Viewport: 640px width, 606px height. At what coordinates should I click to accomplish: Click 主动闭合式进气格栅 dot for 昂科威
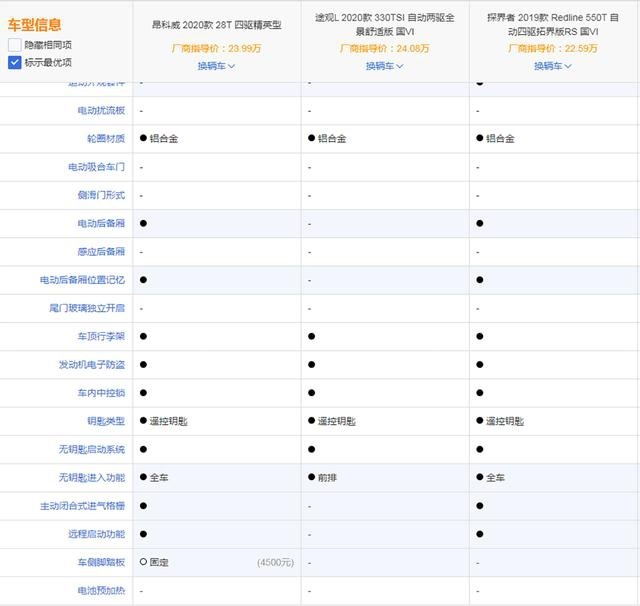(x=143, y=506)
